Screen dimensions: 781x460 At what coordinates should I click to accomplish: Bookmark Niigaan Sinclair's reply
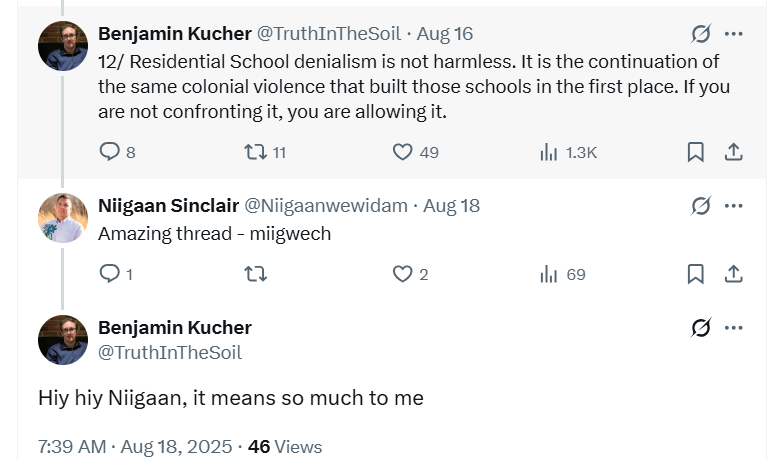coord(696,274)
